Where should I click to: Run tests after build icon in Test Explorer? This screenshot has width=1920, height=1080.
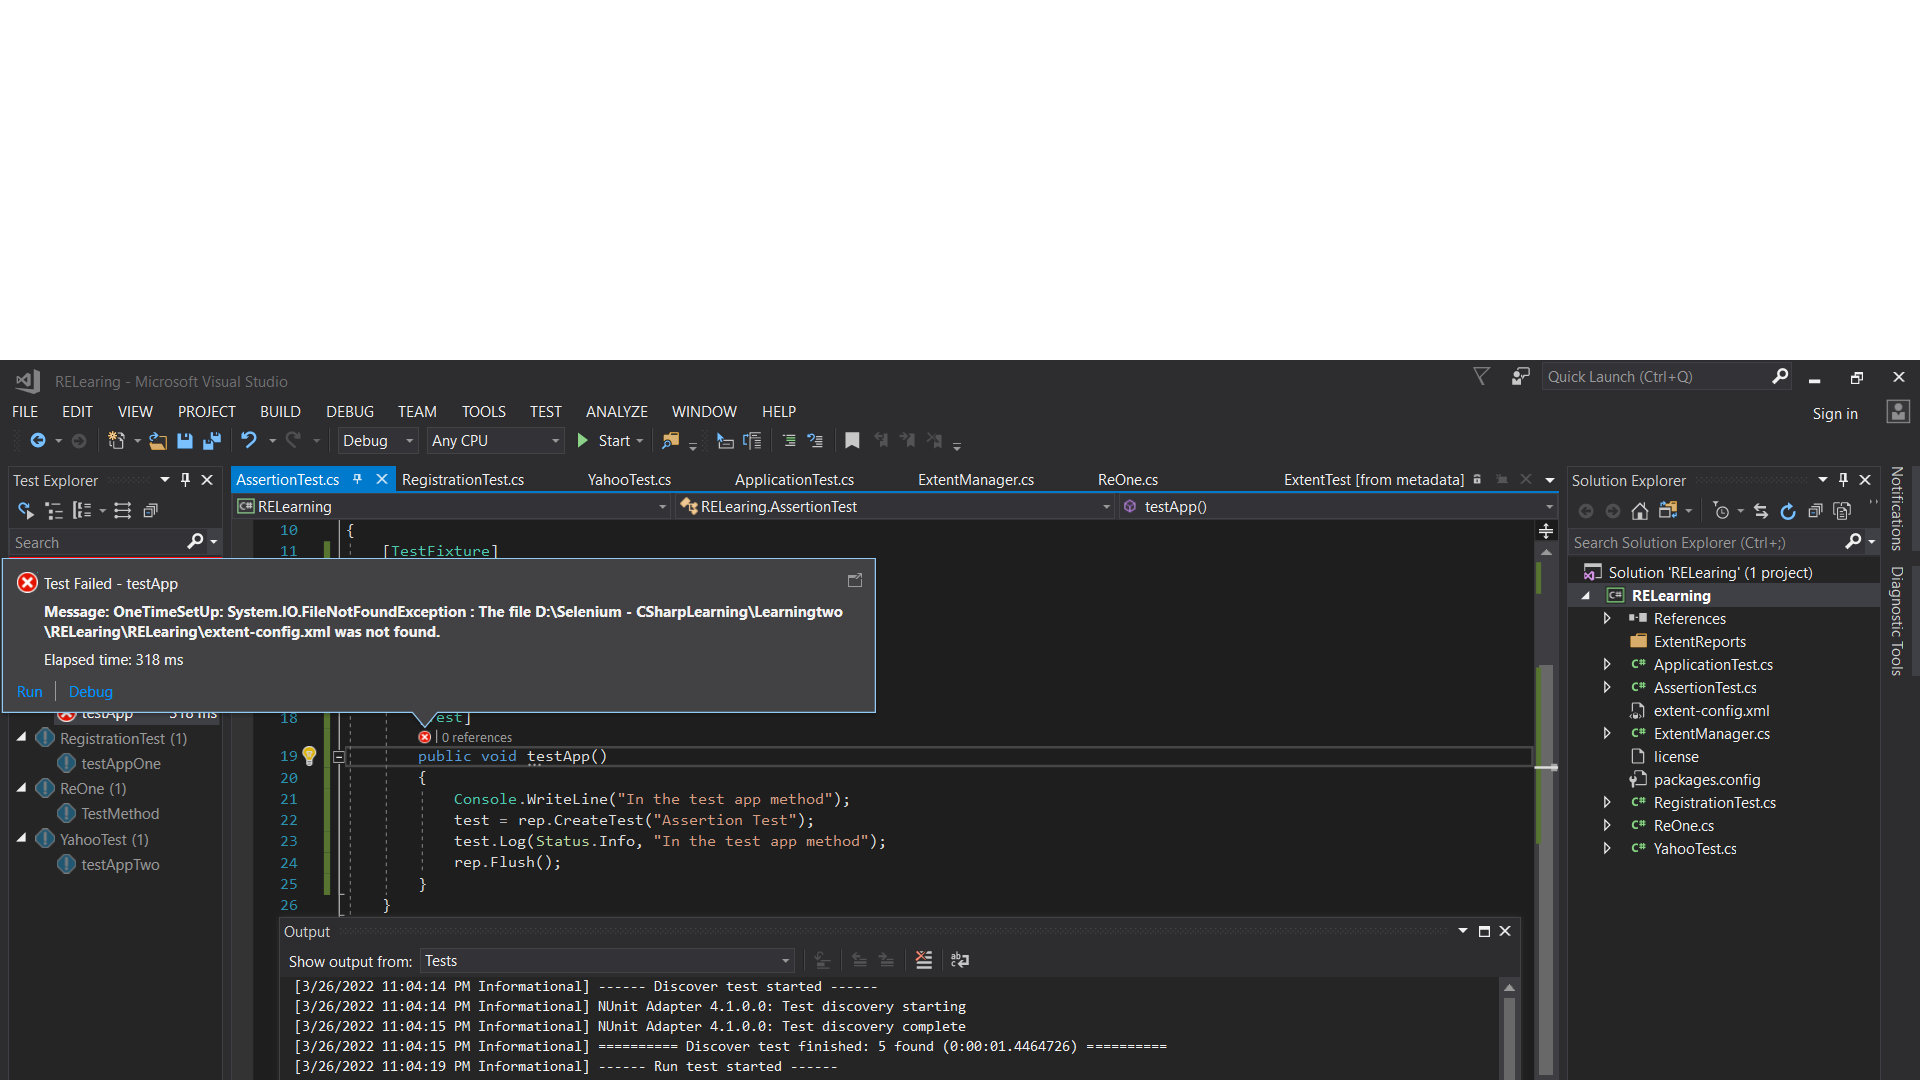click(26, 511)
